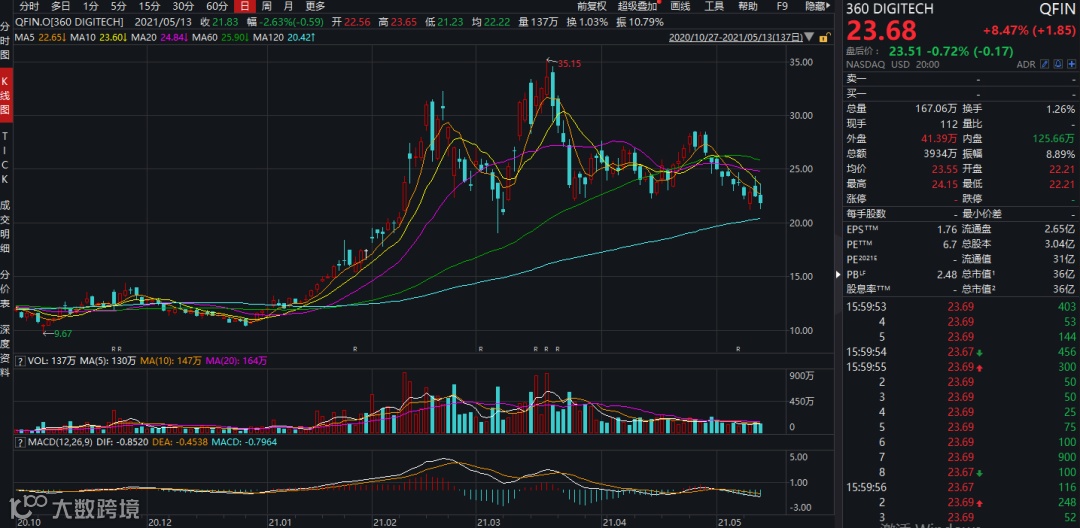
Task: Click the after-hours price 23.51
Action: pos(904,51)
